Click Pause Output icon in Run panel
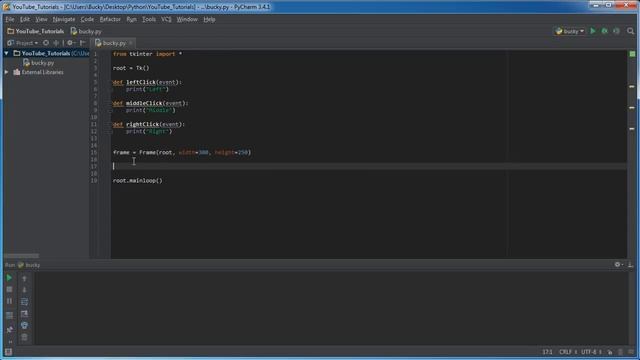This screenshot has height=360, width=640. click(9, 301)
